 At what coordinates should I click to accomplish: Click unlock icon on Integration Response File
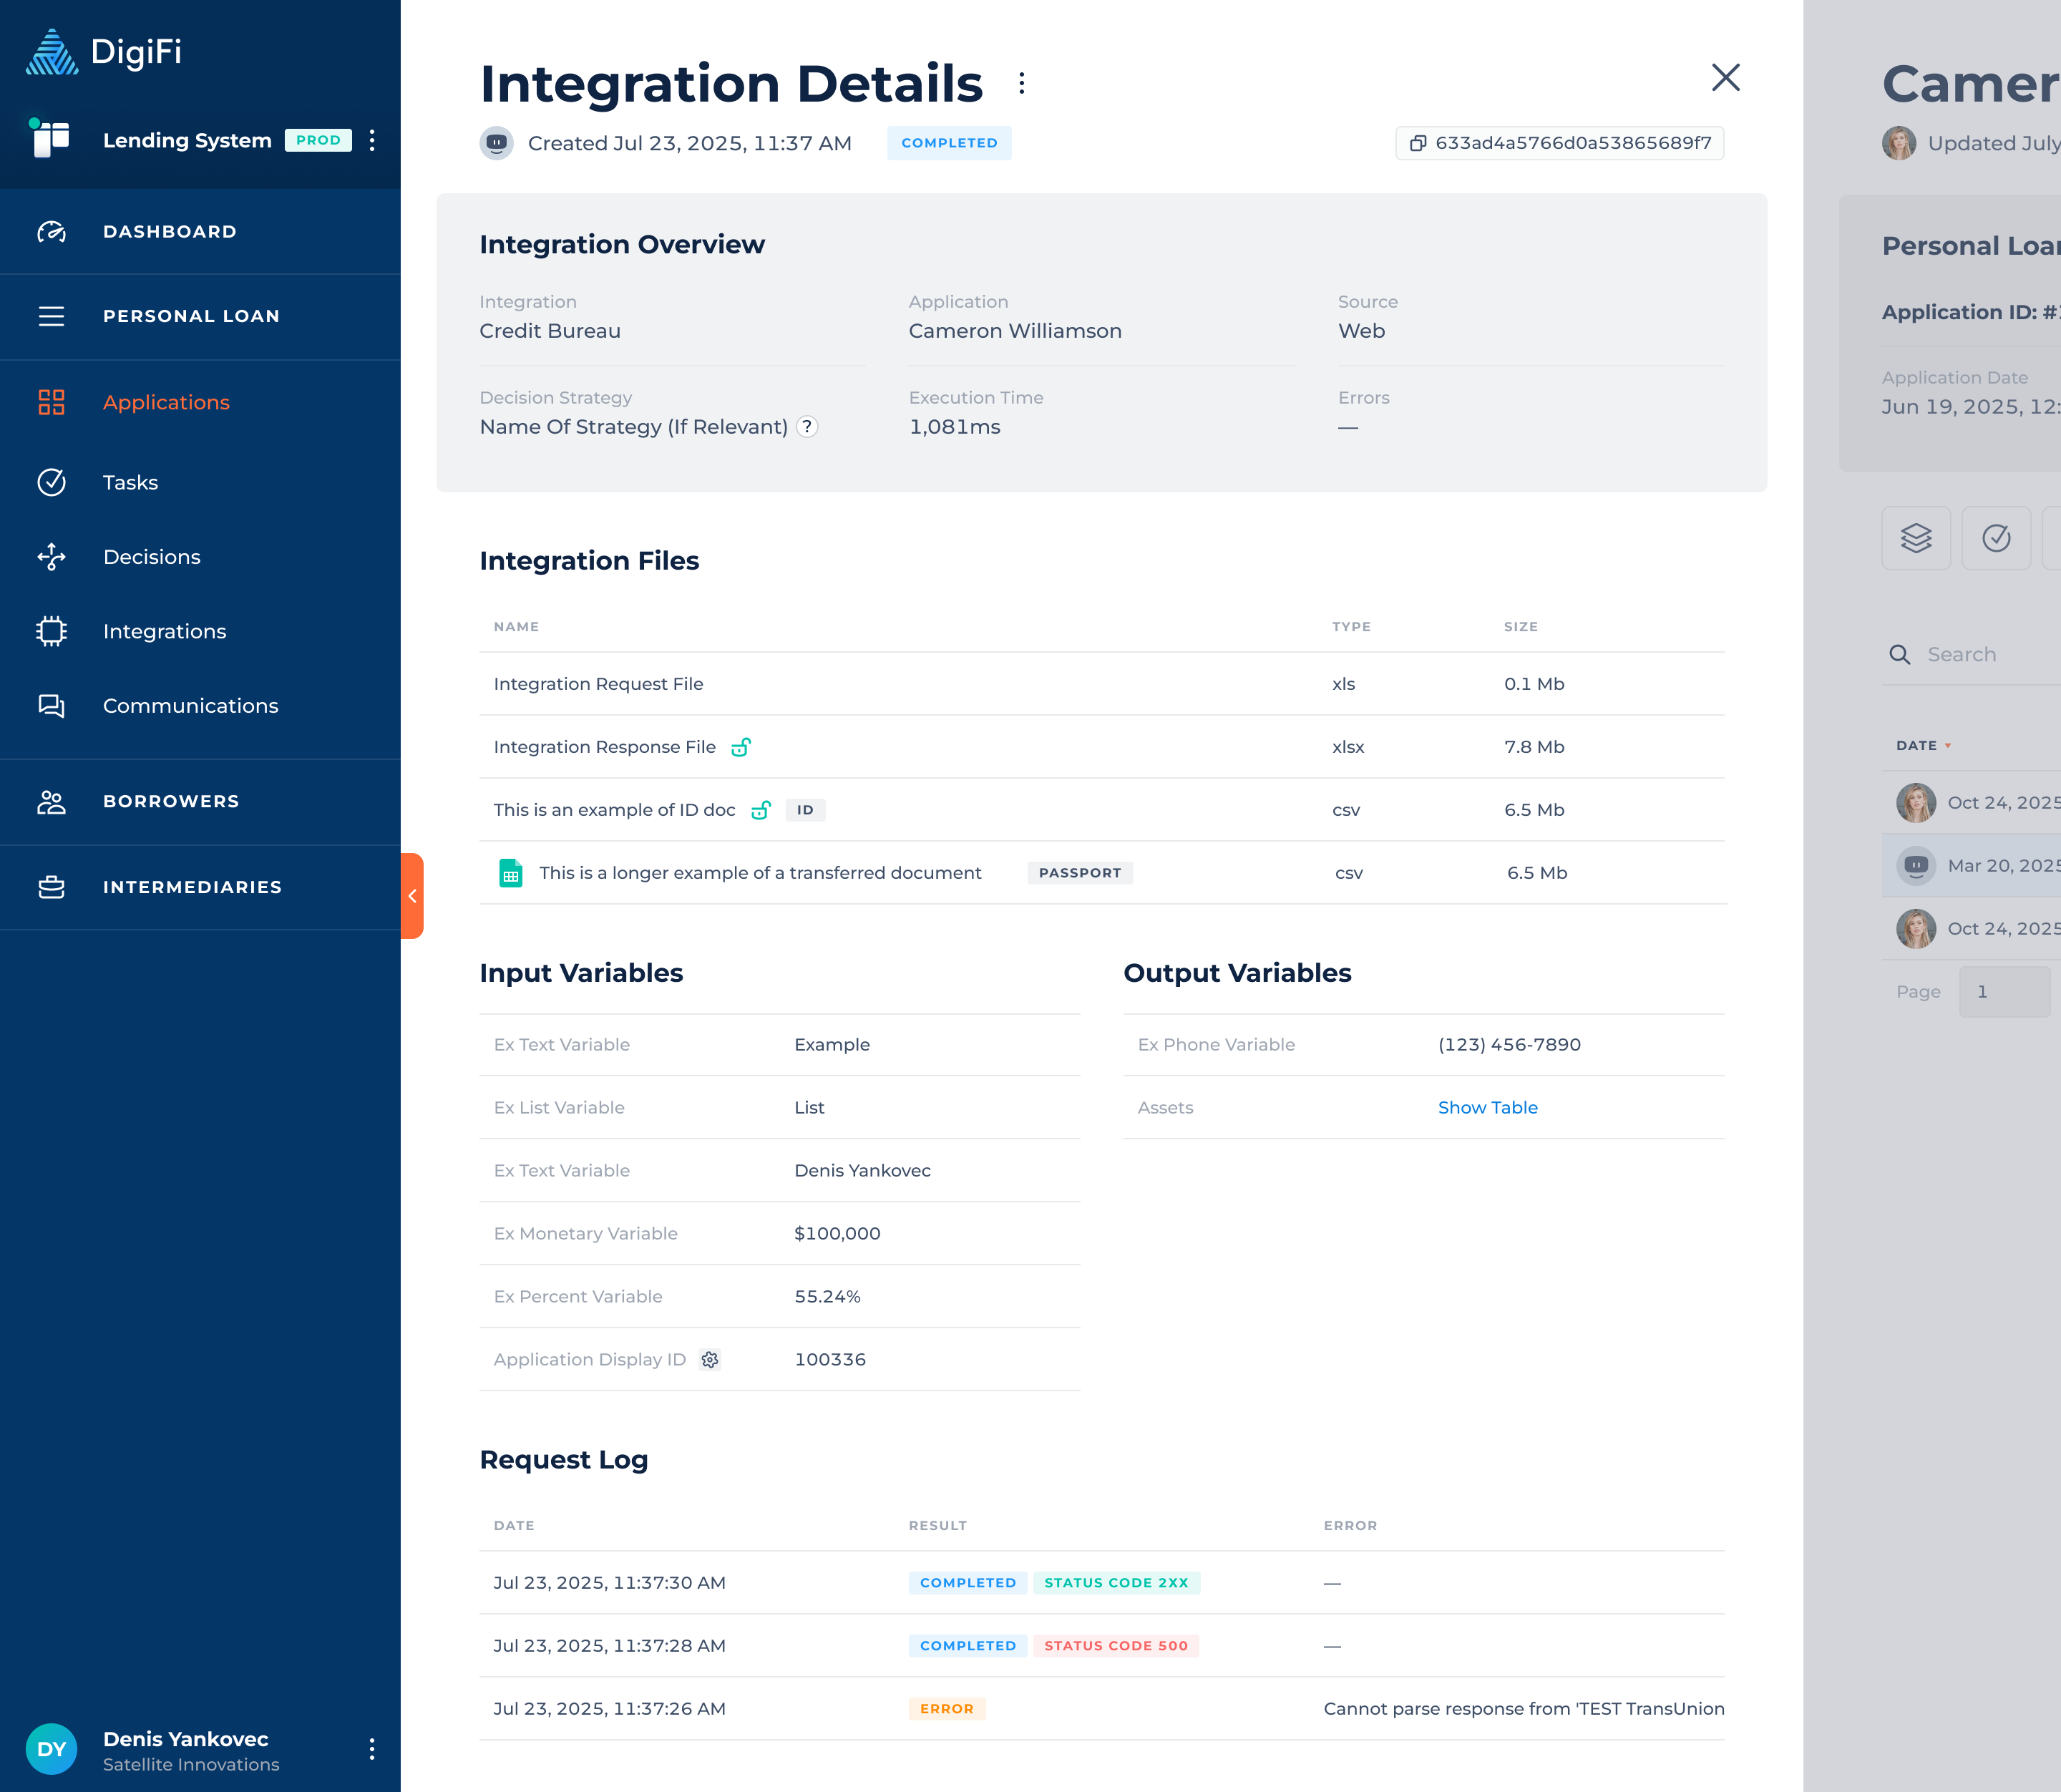(x=741, y=747)
